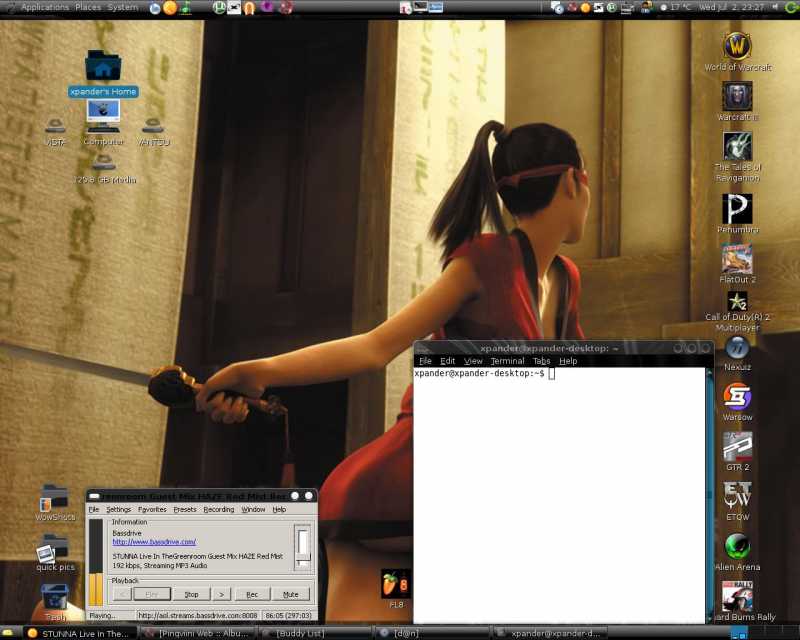Open the Applications menu in top panel
Screen dimensions: 800x640
click(44, 7)
